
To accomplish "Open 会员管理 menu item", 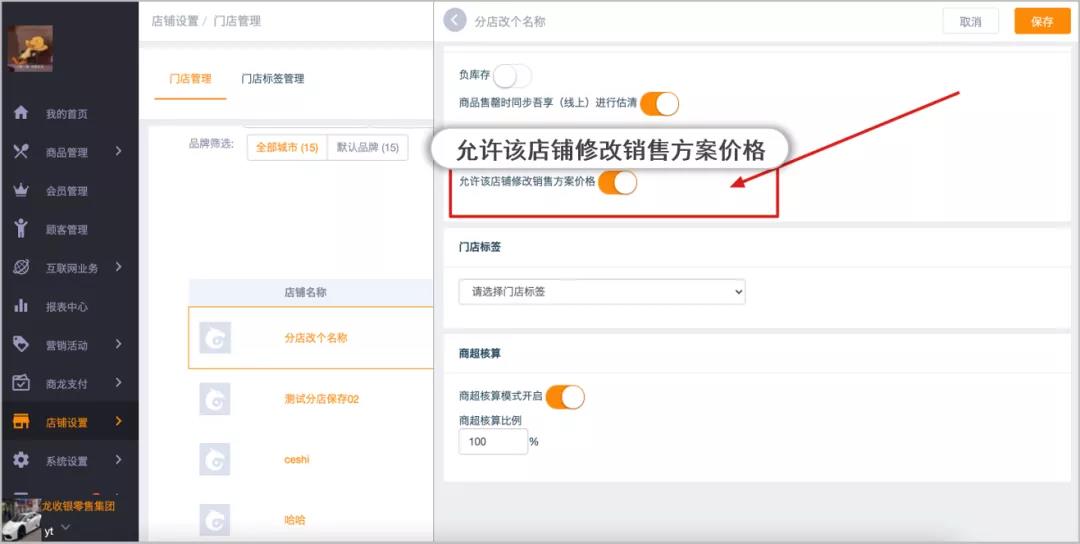I will coord(67,191).
